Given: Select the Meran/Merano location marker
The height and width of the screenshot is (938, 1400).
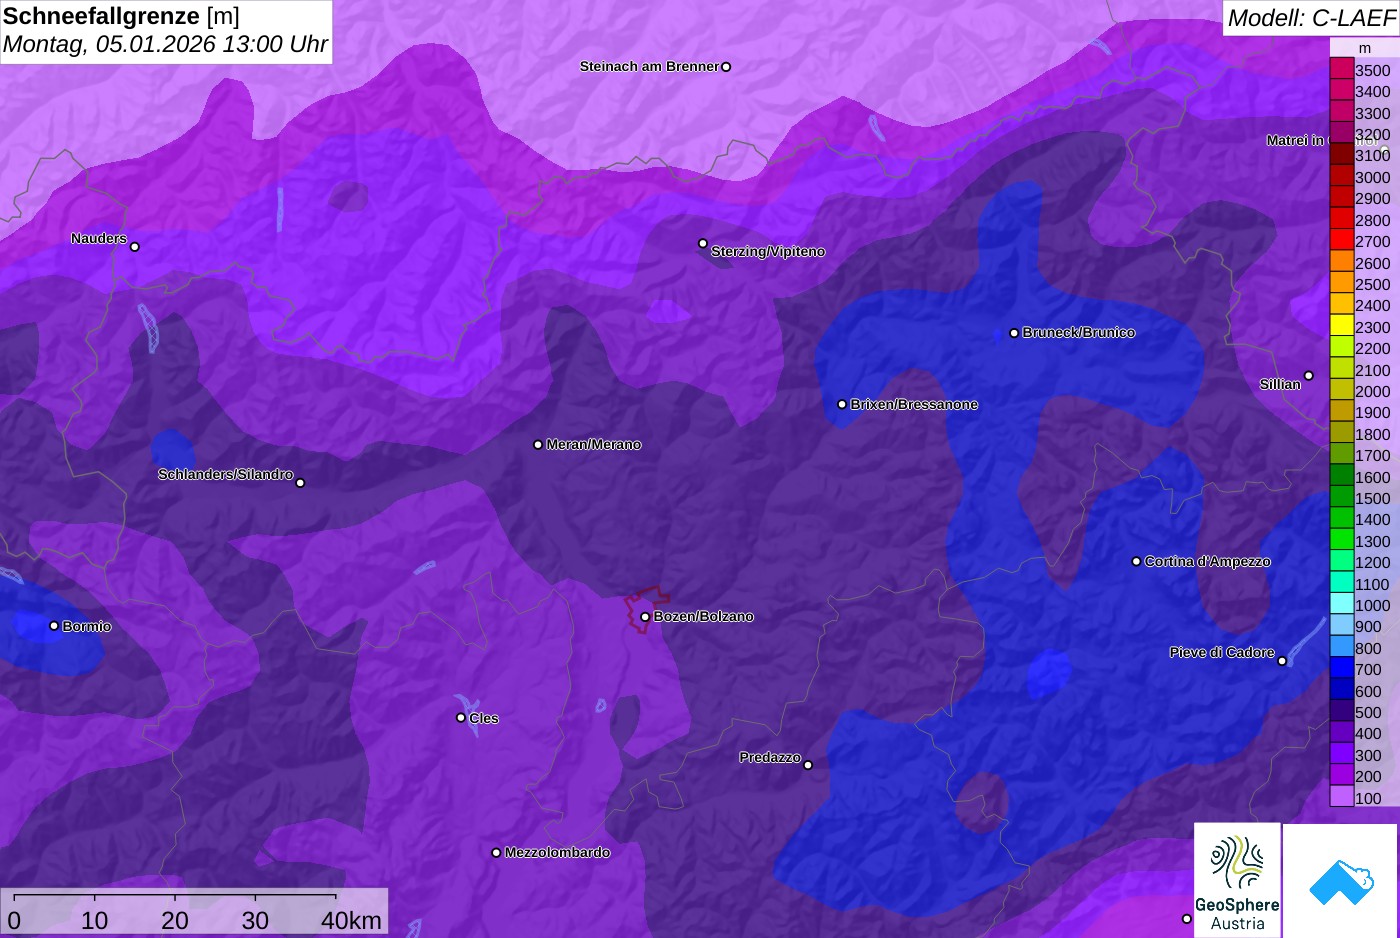Looking at the screenshot, I should point(538,445).
